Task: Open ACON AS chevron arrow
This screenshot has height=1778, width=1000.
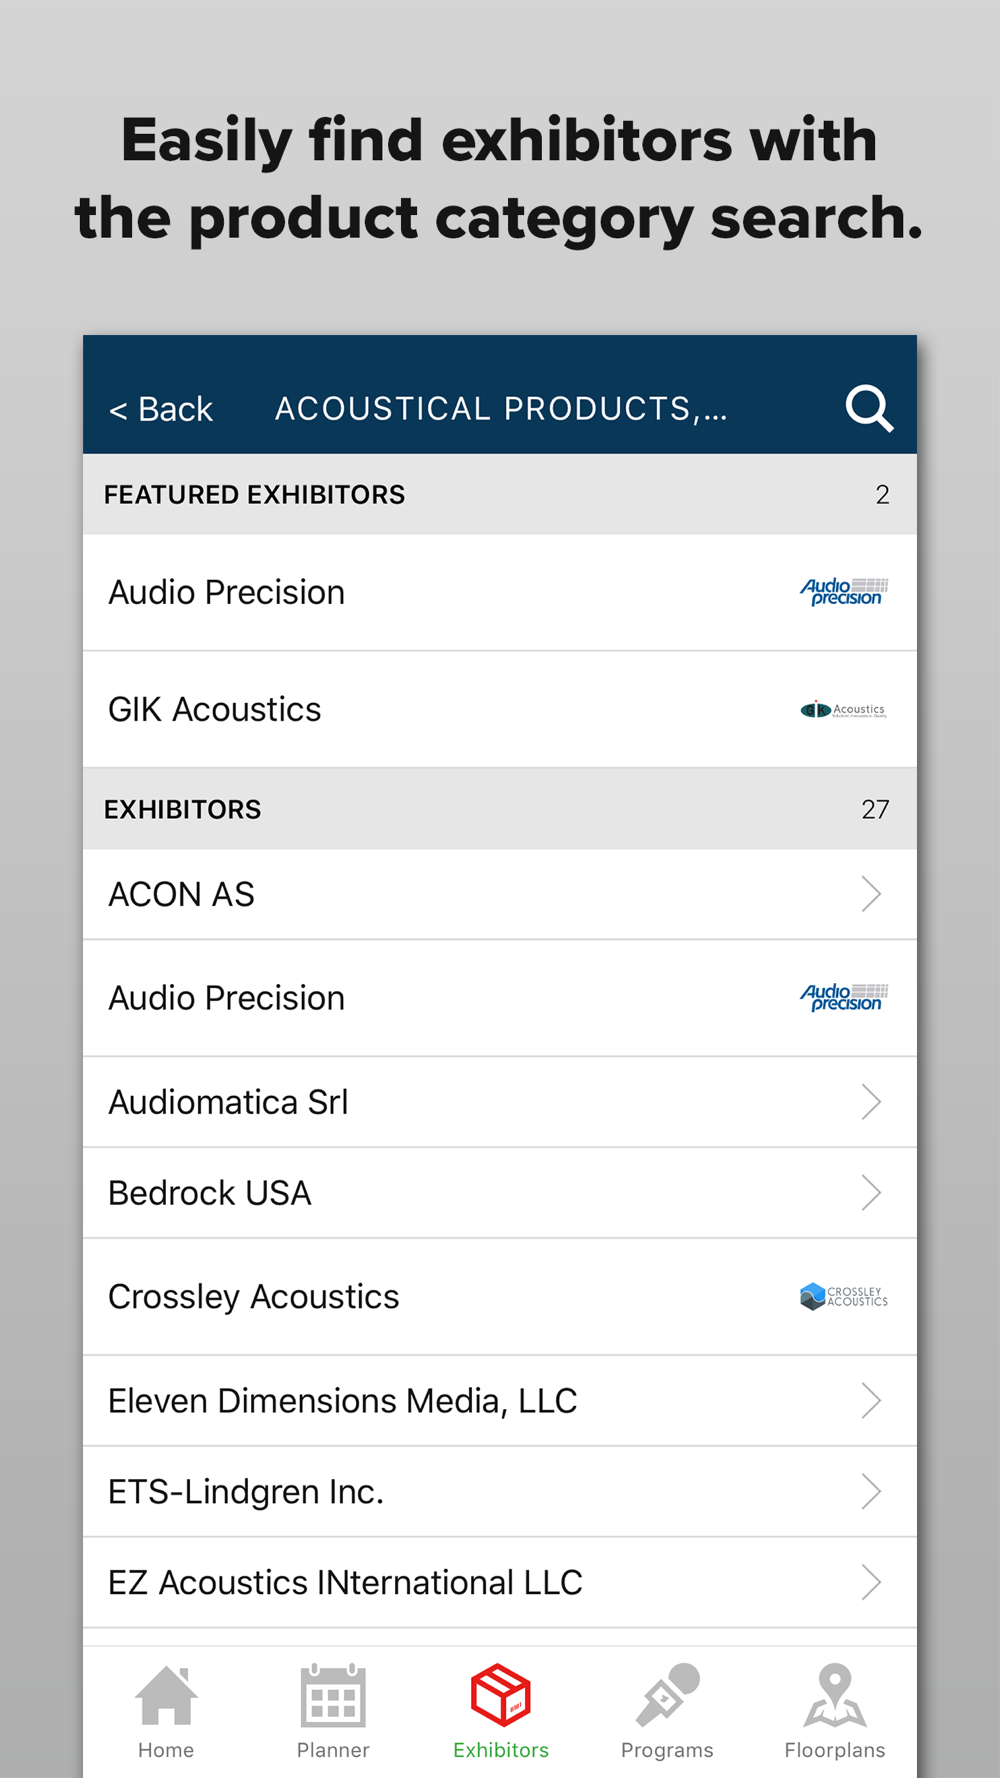Action: coord(871,894)
